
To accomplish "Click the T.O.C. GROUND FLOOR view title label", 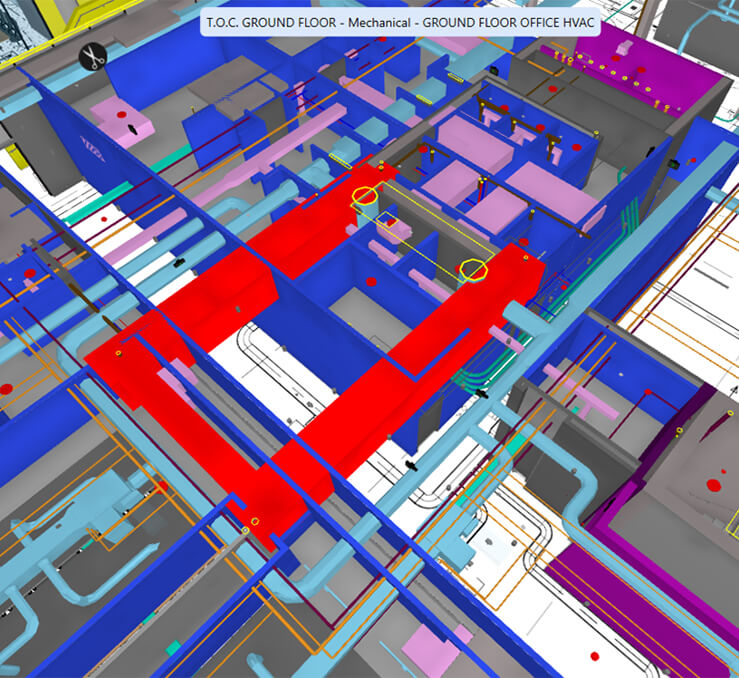I will (400, 22).
